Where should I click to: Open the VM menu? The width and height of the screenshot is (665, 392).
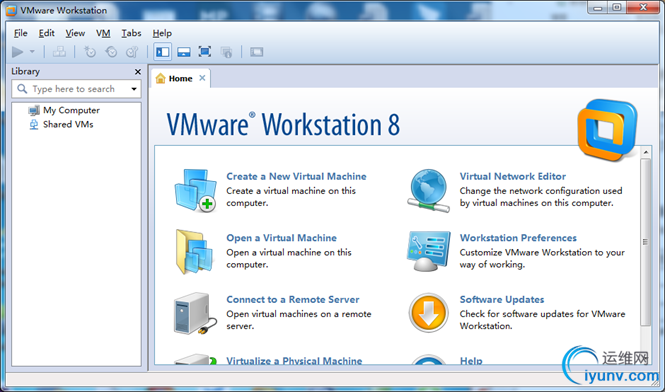103,33
